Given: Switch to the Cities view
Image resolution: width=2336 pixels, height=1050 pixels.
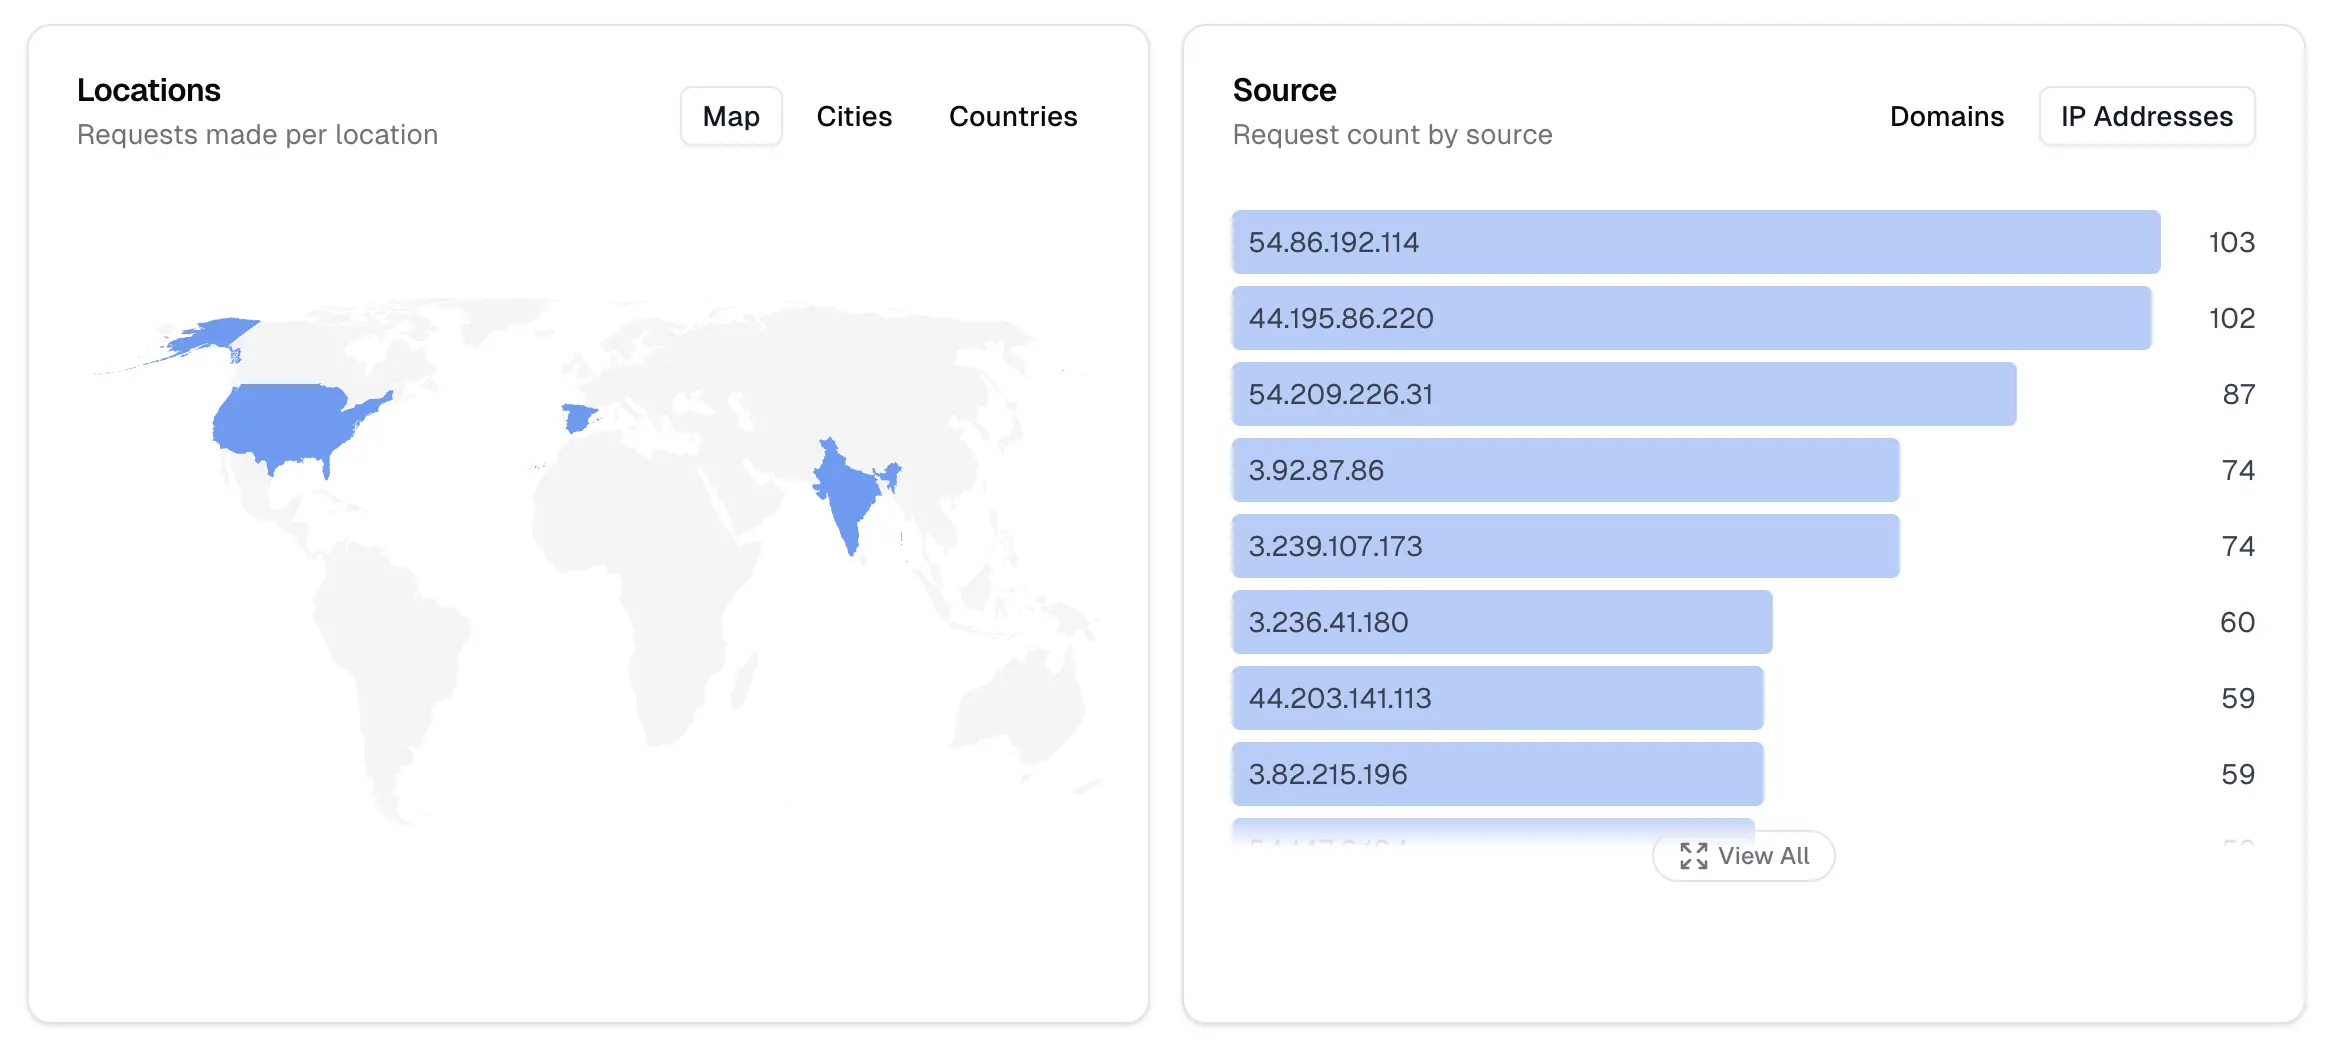Looking at the screenshot, I should pos(854,116).
